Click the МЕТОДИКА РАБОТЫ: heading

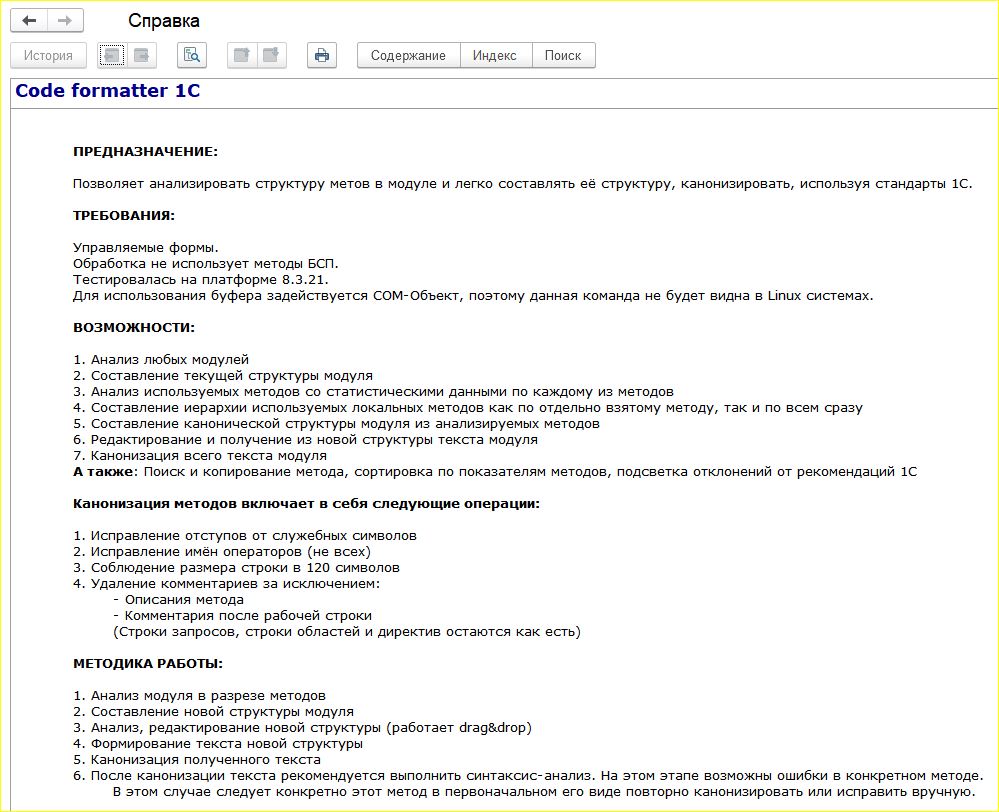(x=148, y=663)
